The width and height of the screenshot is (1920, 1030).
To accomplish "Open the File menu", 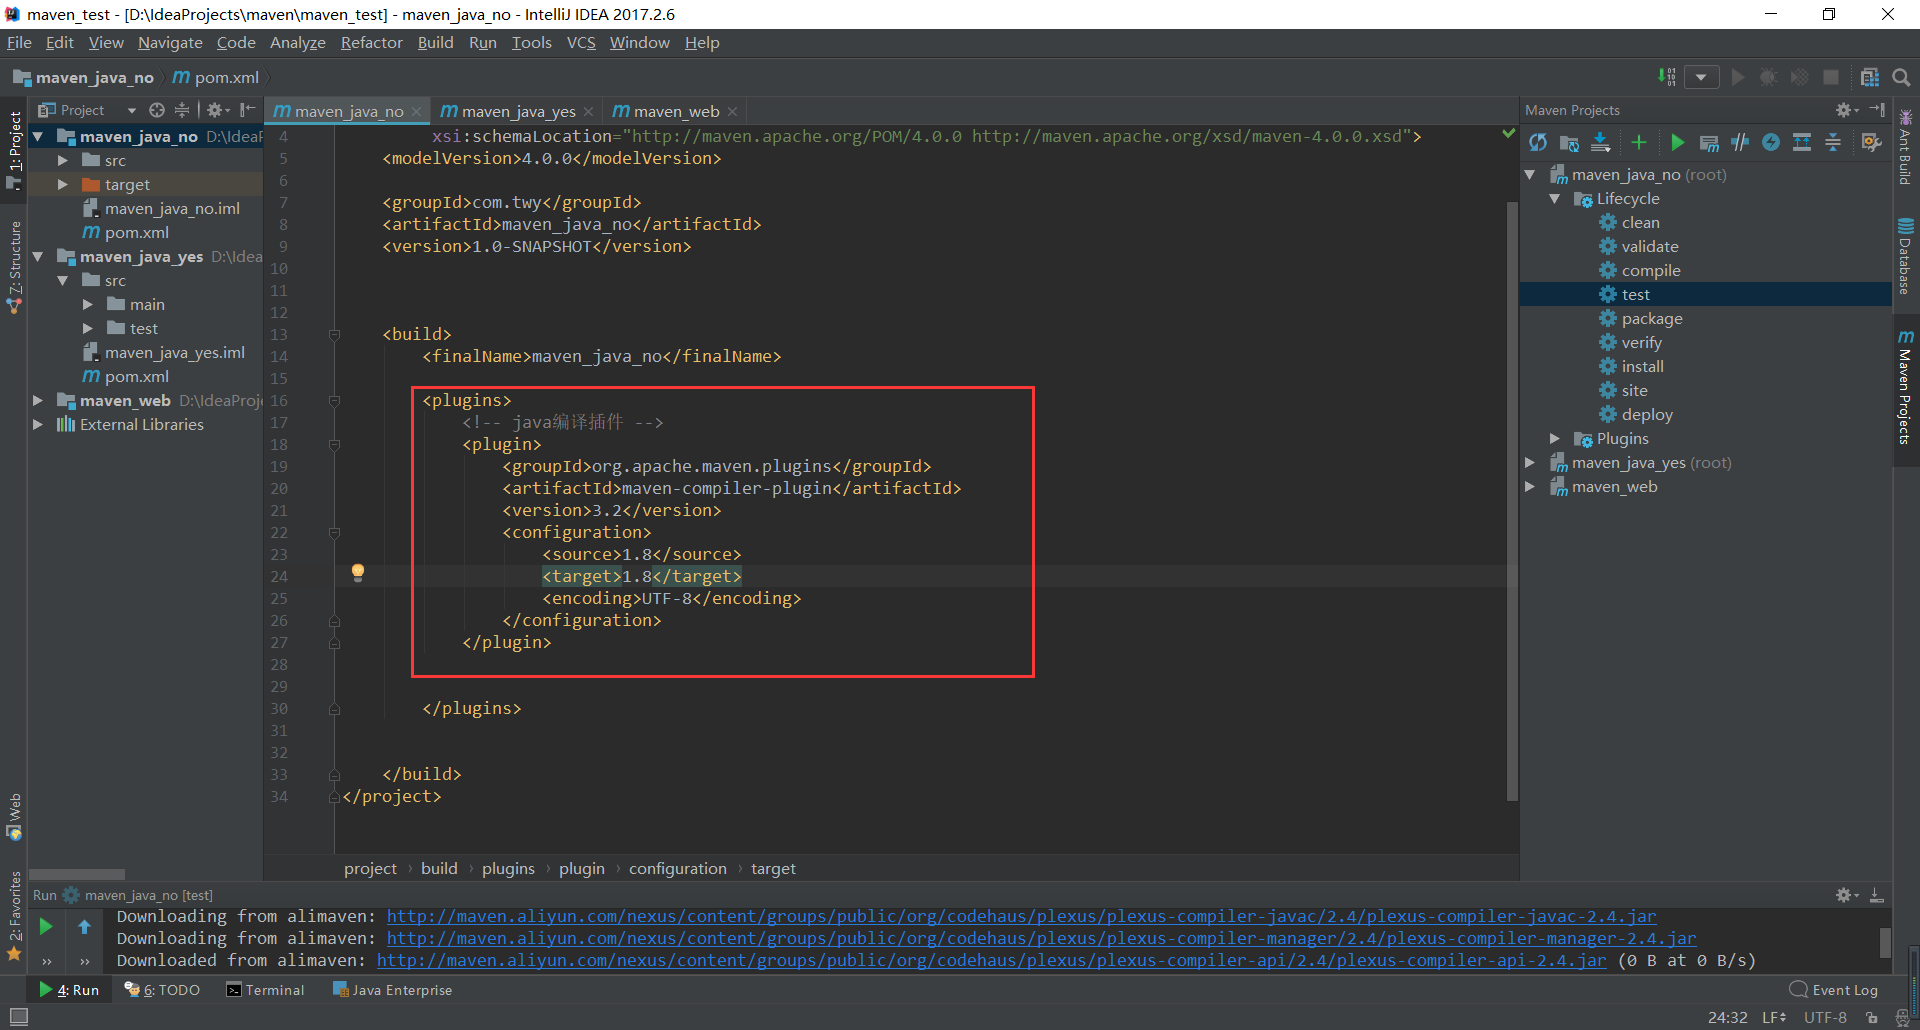I will point(19,42).
